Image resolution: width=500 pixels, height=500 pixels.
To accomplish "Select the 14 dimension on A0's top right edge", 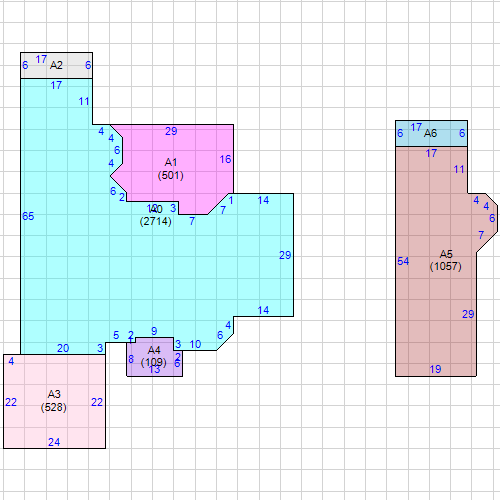I will coord(263,200).
